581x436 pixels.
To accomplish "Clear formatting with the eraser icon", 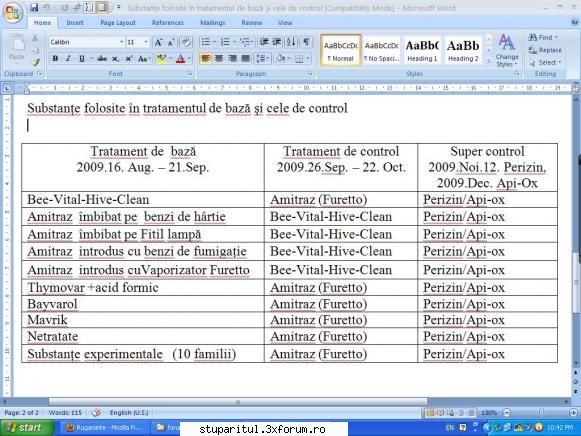I will [186, 42].
